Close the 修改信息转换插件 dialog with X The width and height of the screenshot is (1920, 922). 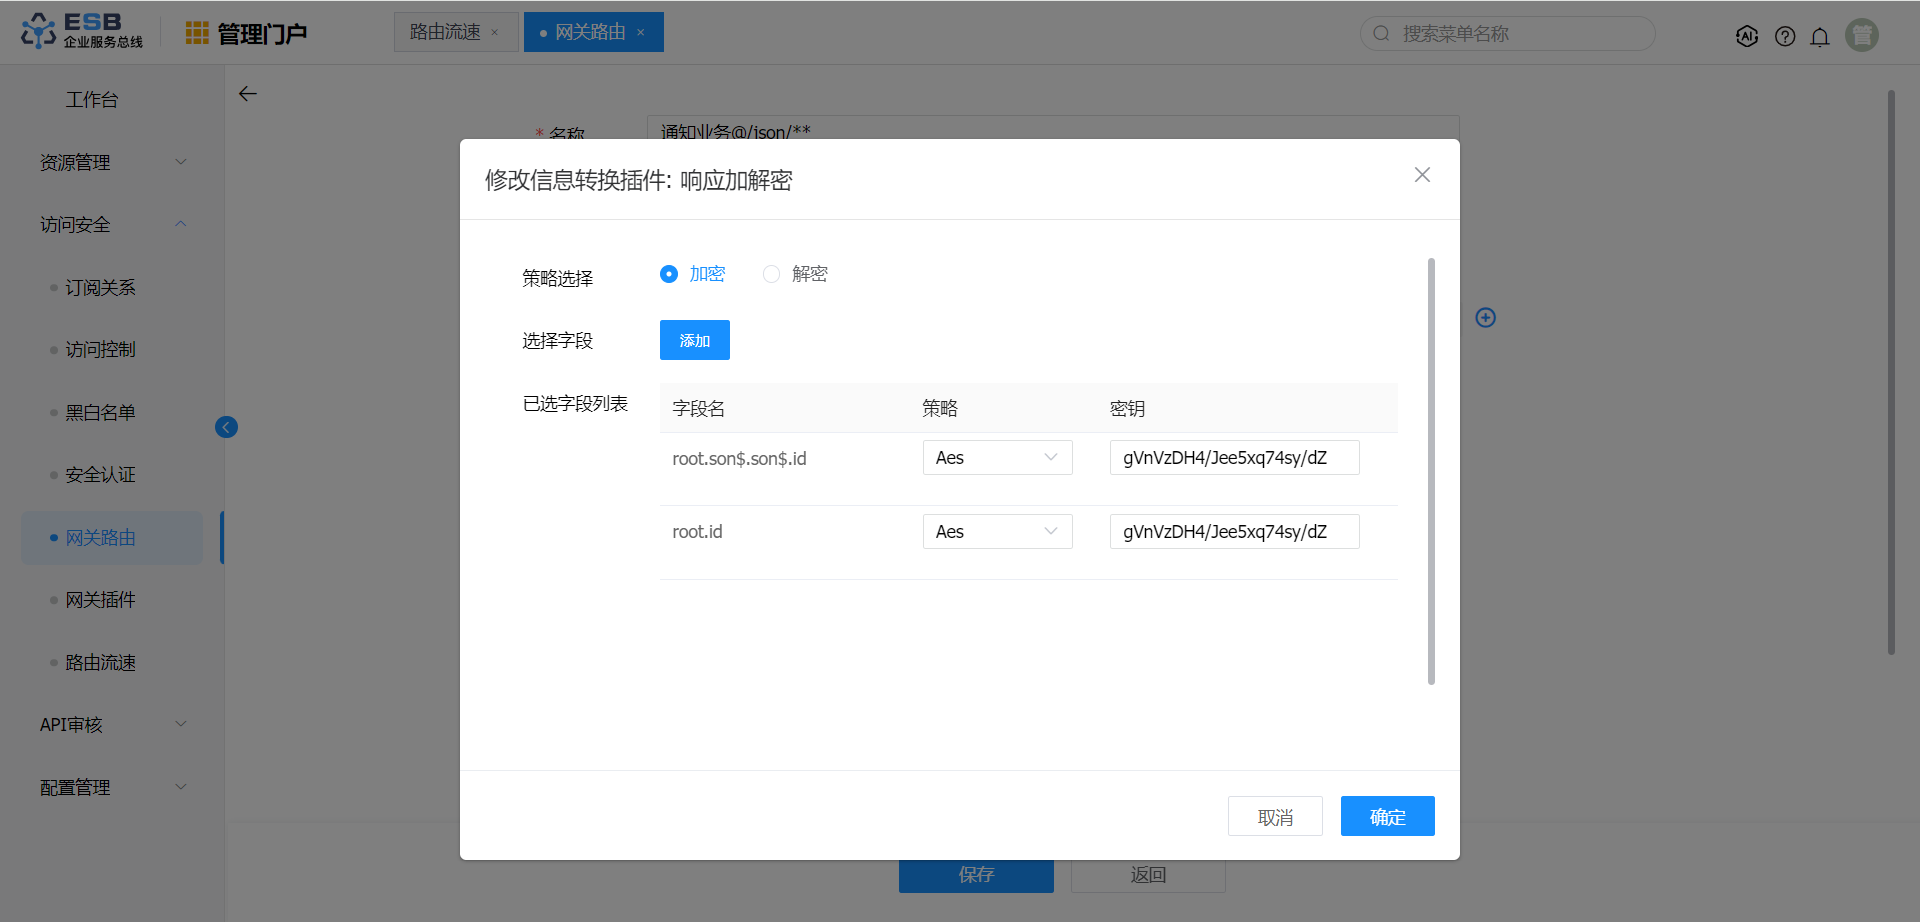click(1422, 175)
